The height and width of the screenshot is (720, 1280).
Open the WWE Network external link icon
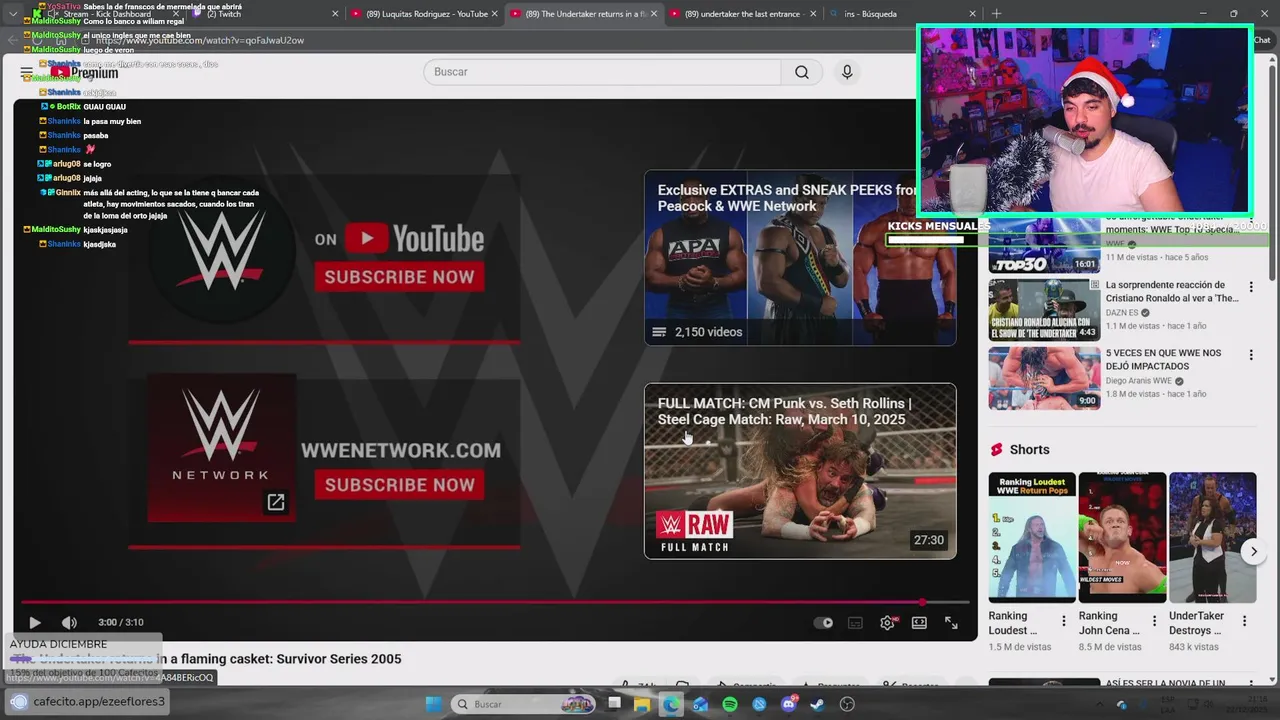tap(276, 502)
